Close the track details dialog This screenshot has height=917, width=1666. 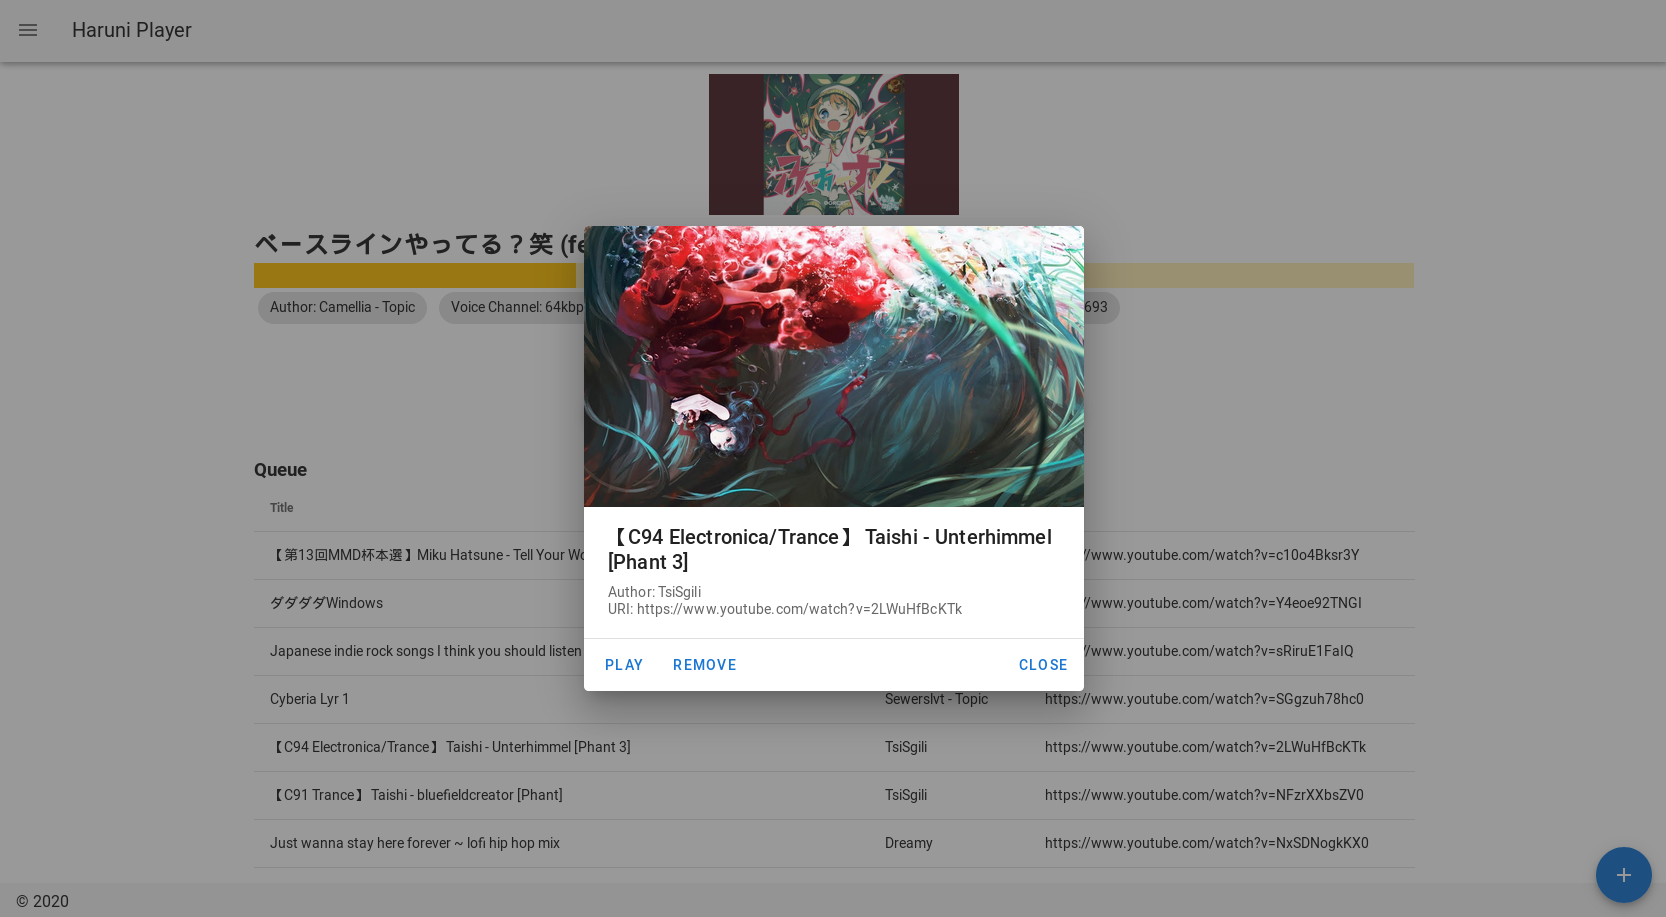[x=1042, y=665]
